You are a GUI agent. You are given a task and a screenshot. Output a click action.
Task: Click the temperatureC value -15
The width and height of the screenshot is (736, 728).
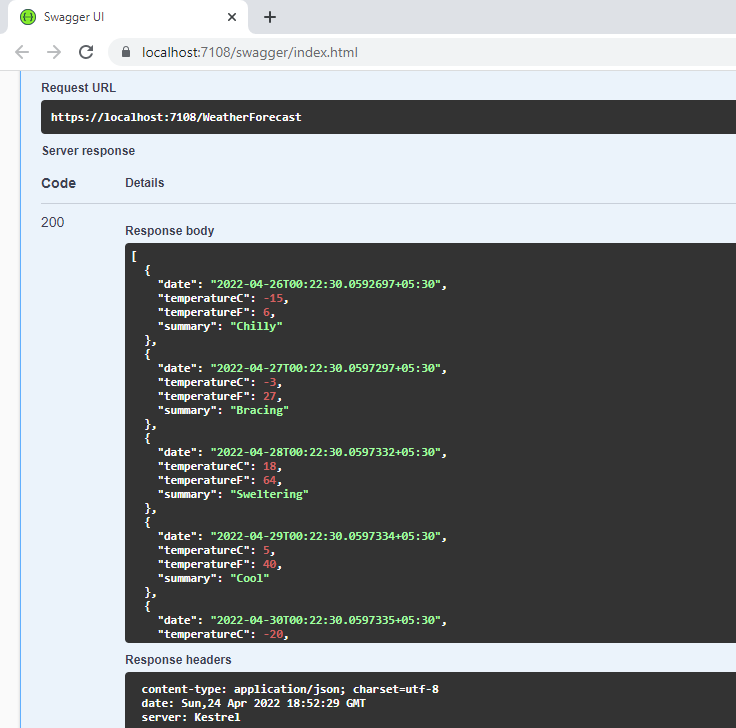click(267, 298)
